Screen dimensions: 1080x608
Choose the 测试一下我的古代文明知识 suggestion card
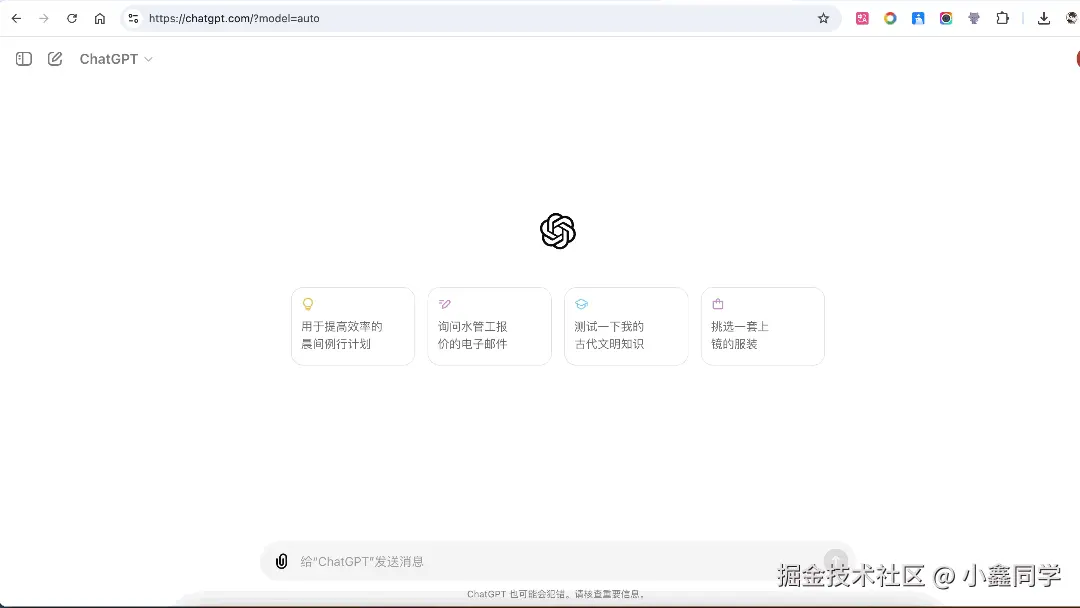626,326
